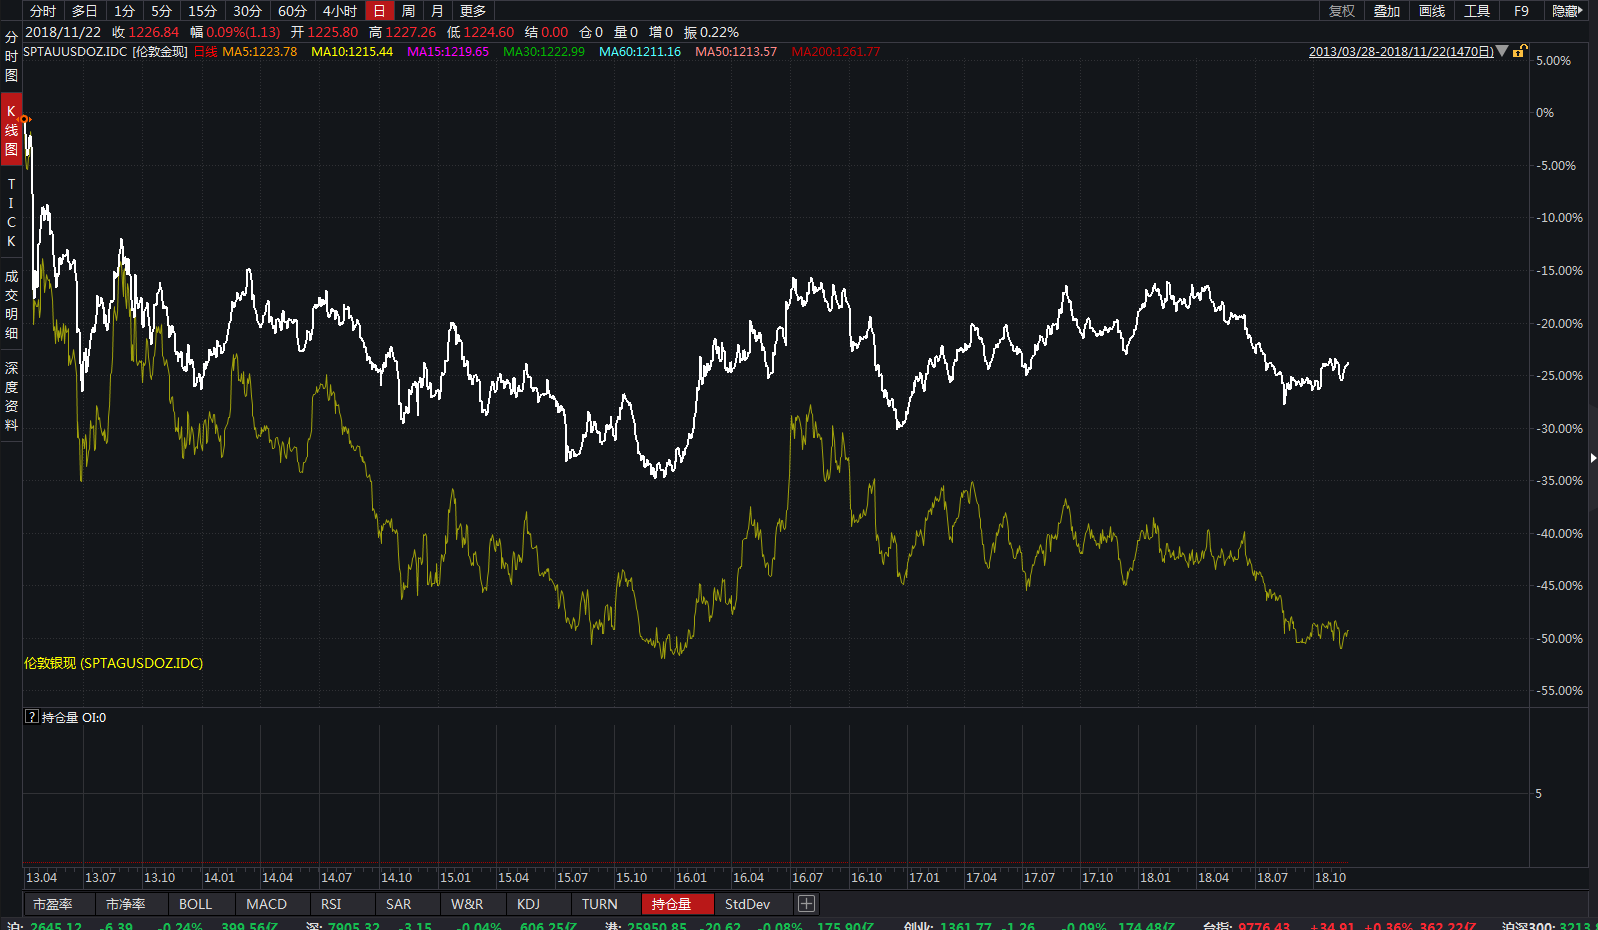Select the 15分 period tab
Viewport: 1598px width, 930px height.
[203, 11]
